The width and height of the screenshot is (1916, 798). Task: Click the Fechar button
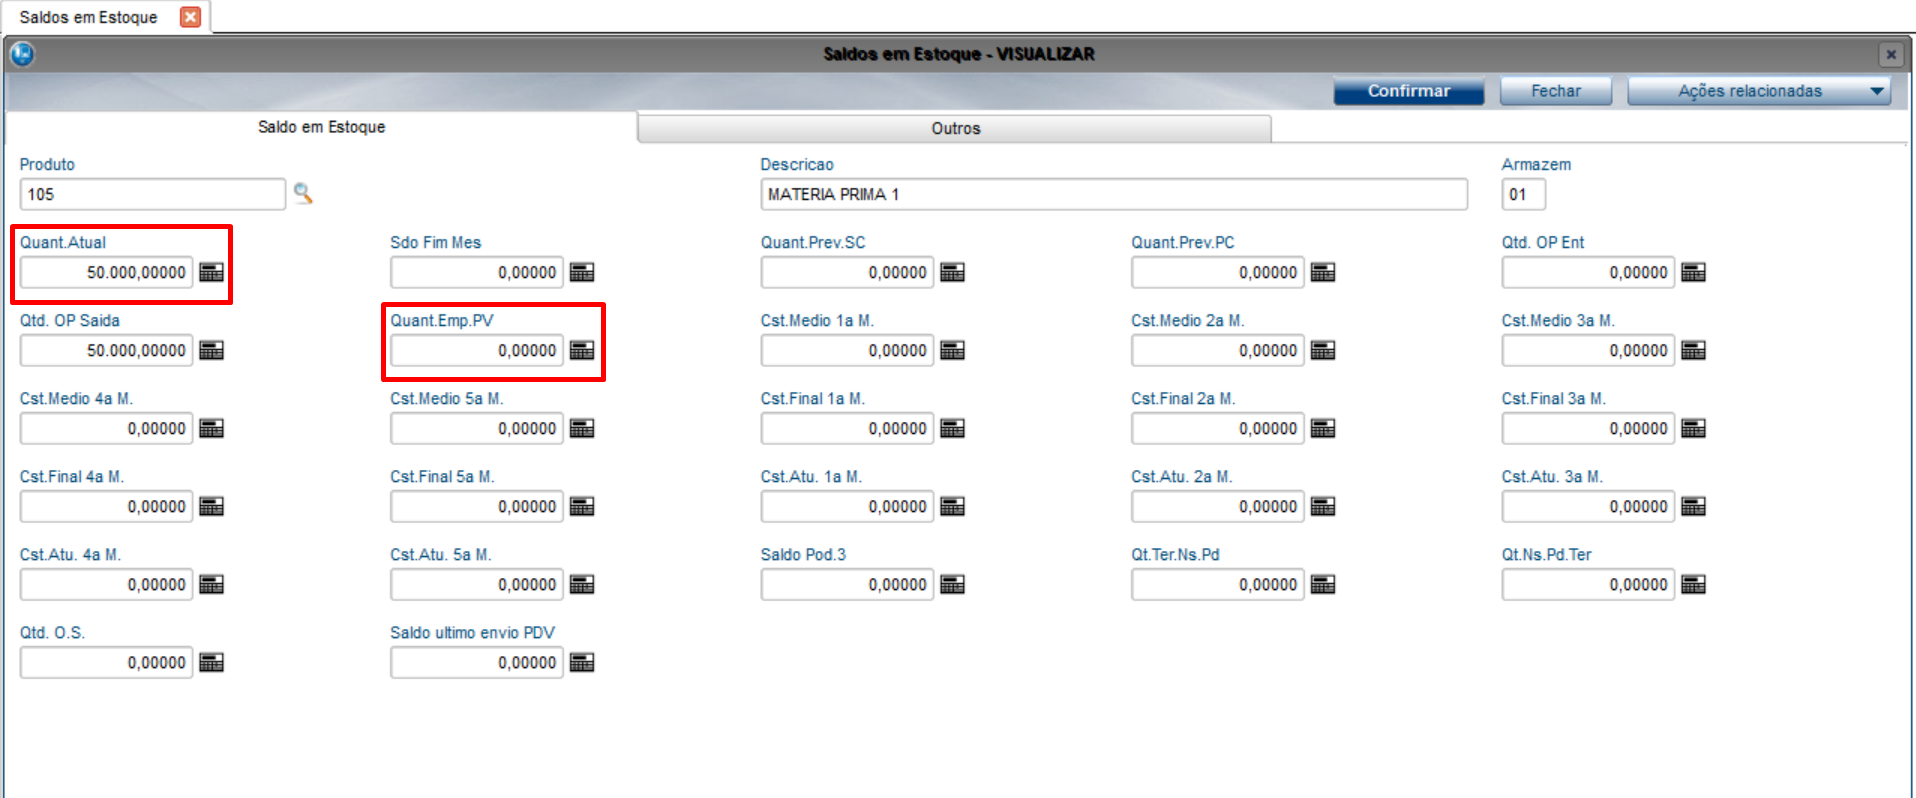click(x=1556, y=91)
